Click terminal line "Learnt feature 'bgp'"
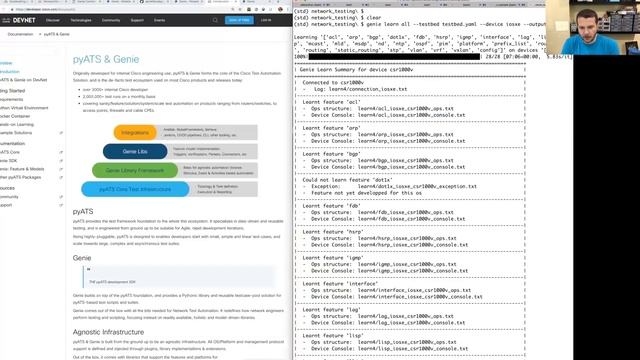The image size is (640, 360). coord(331,154)
